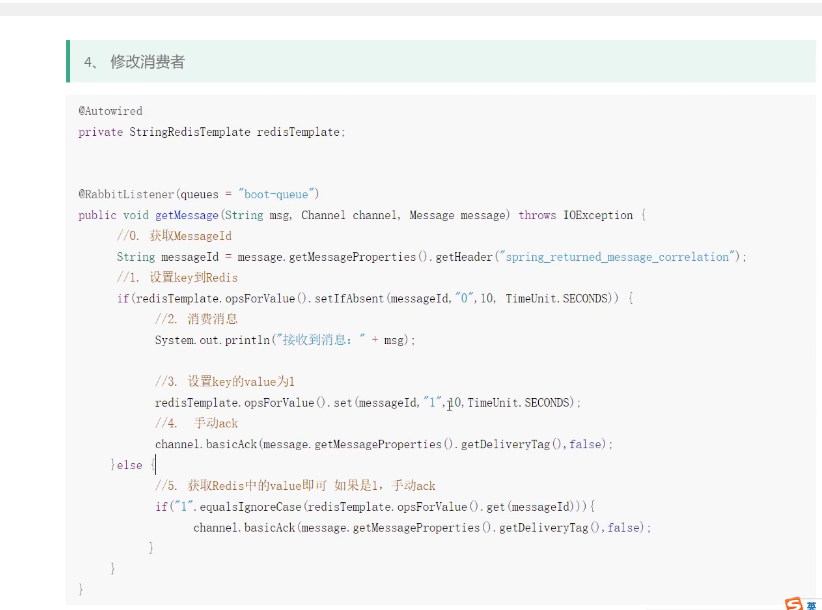This screenshot has height=610, width=822.
Task: Click the Sogou input method logo icon
Action: coord(794,603)
